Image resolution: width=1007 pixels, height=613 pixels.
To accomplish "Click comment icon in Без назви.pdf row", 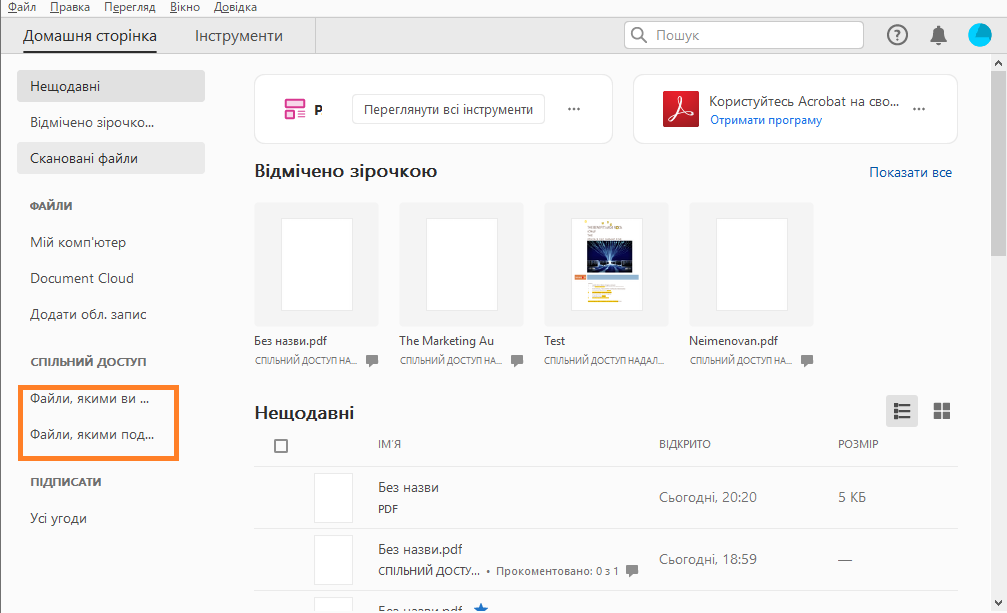I will pos(632,571).
